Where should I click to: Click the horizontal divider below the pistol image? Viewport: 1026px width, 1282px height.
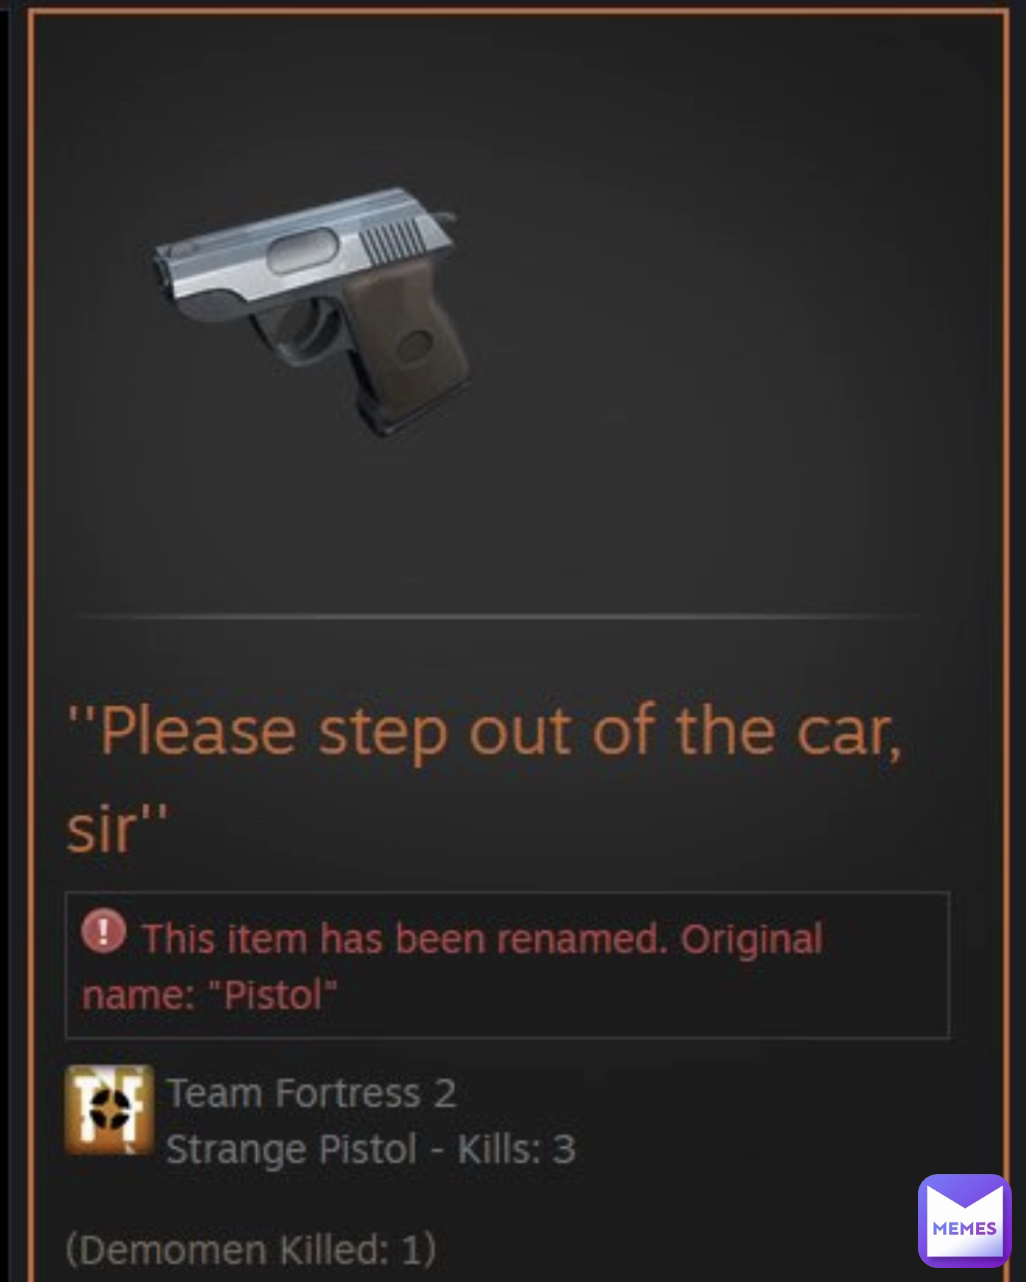pos(497,617)
